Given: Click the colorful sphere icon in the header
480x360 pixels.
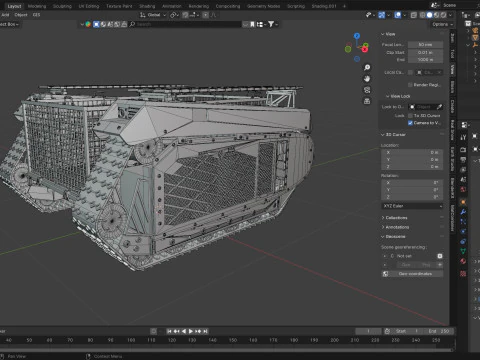Looking at the screenshot, I should click(88, 24).
